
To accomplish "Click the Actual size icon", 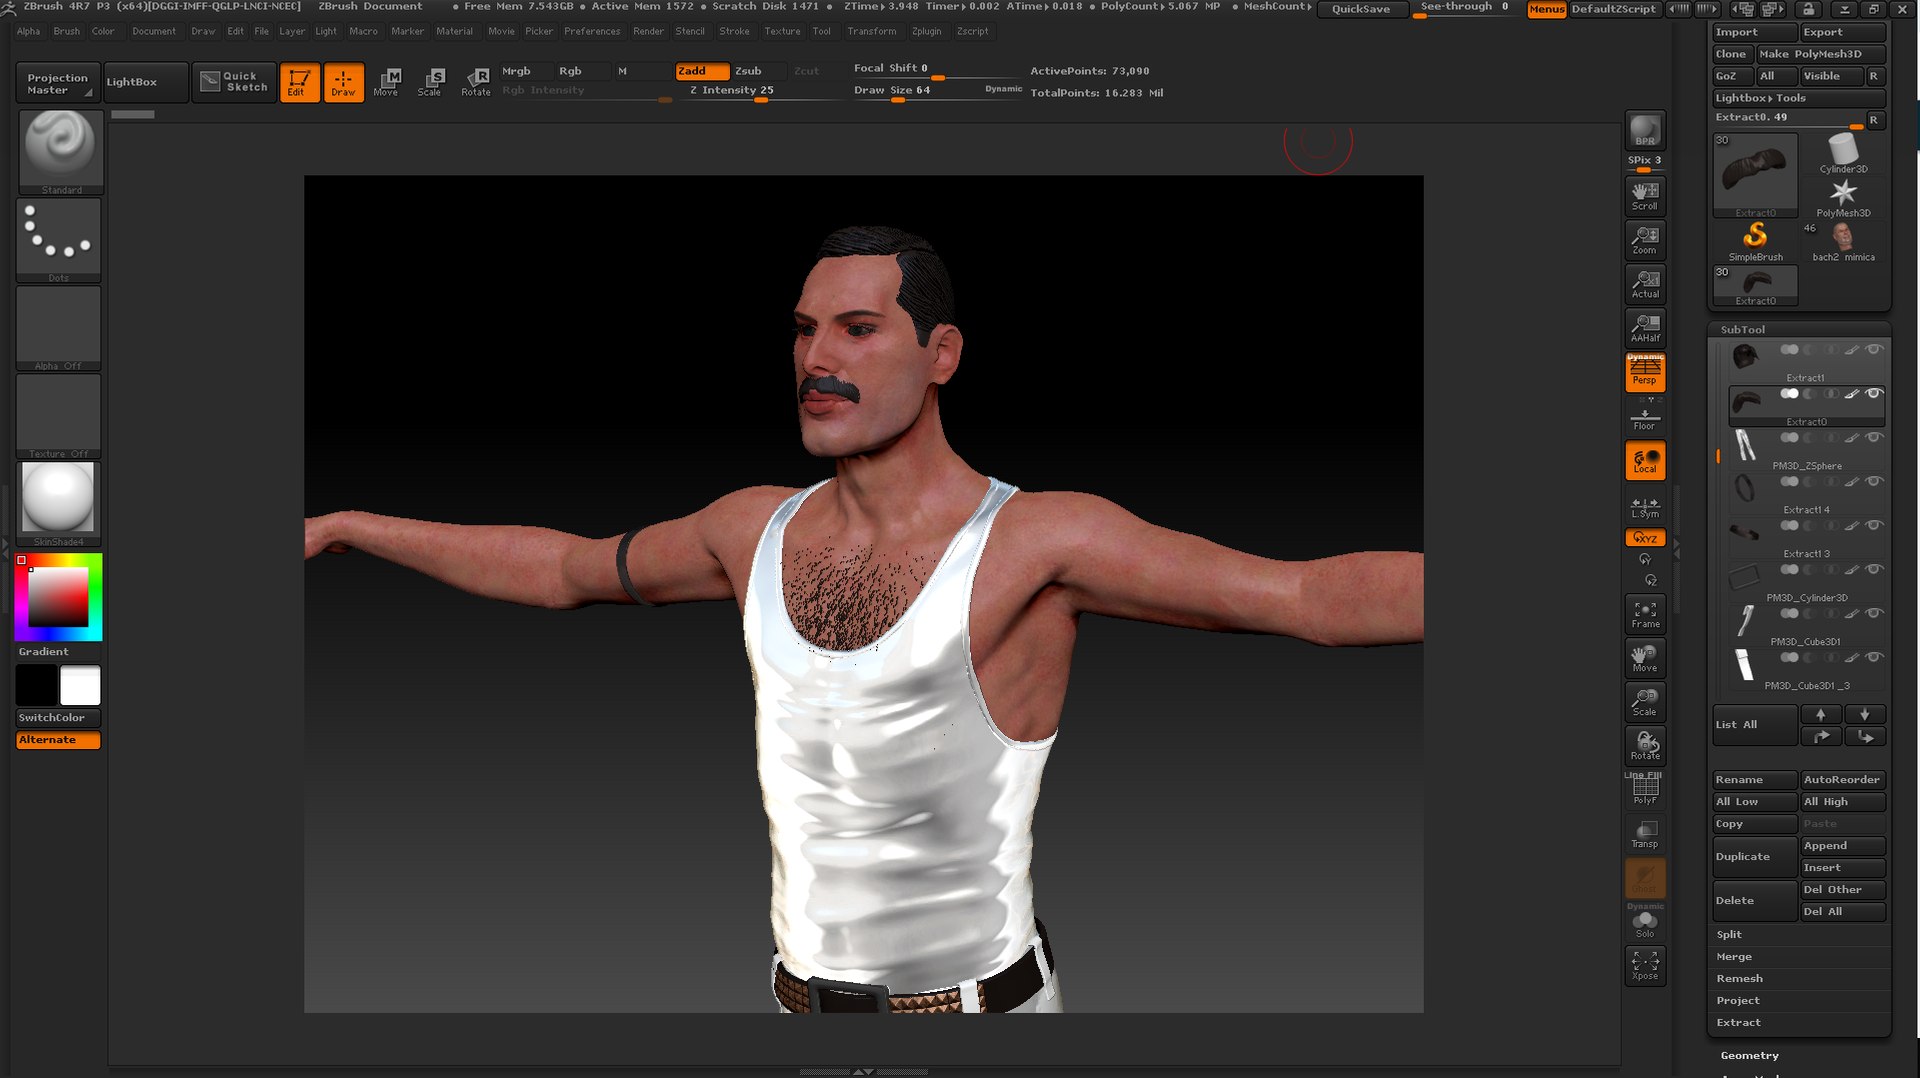I will 1645,283.
